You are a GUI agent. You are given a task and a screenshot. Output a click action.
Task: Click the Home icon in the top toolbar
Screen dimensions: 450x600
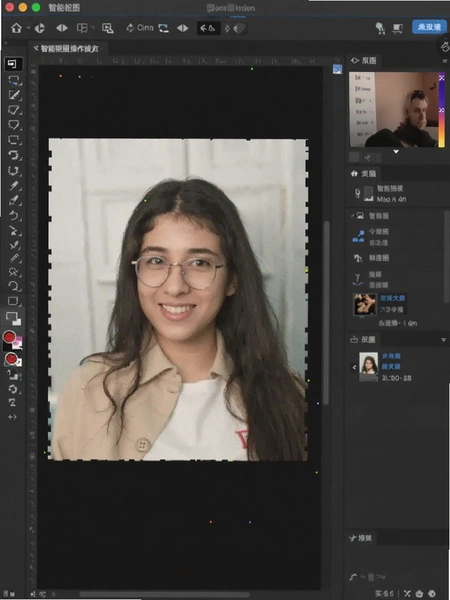click(x=16, y=28)
